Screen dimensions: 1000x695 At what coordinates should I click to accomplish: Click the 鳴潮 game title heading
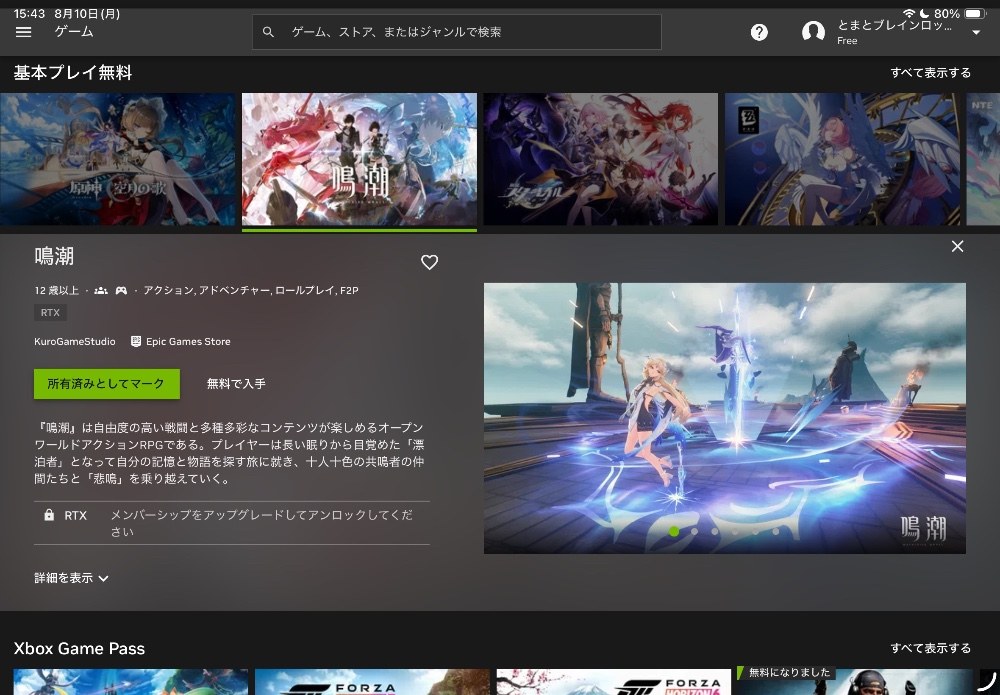pyautogui.click(x=54, y=256)
